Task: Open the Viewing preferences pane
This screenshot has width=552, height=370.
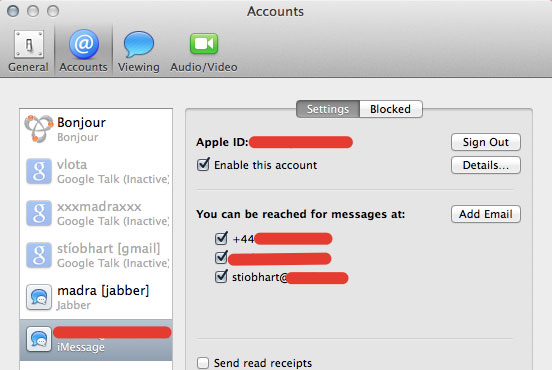Action: click(x=138, y=51)
